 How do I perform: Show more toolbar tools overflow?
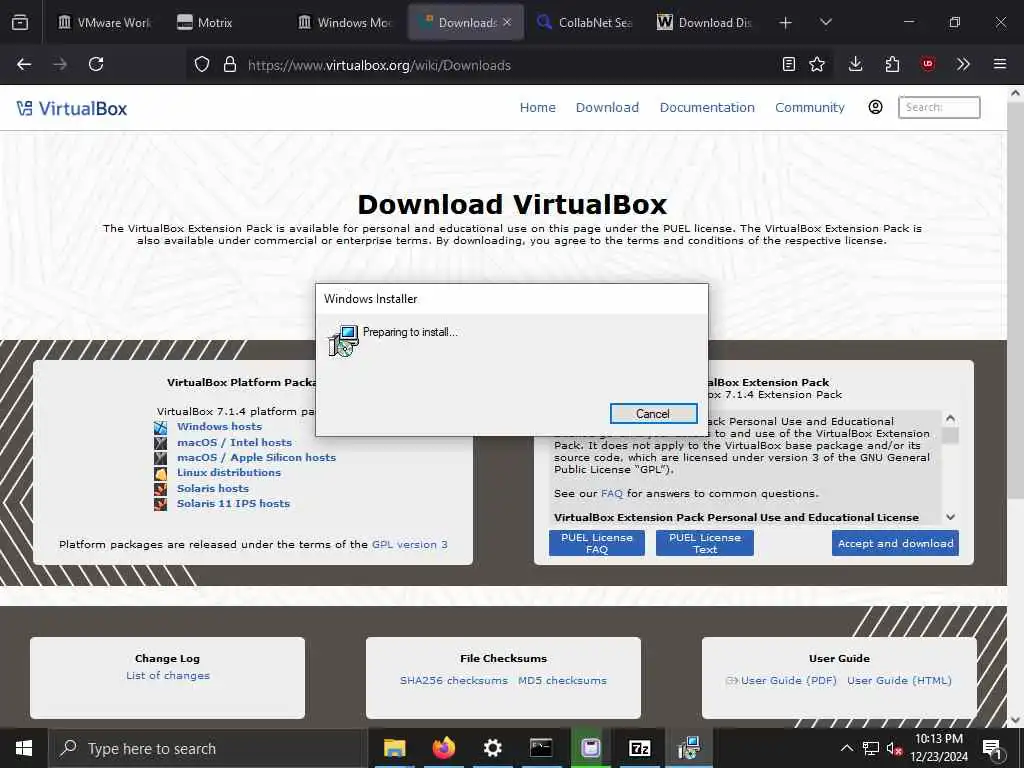pos(963,64)
